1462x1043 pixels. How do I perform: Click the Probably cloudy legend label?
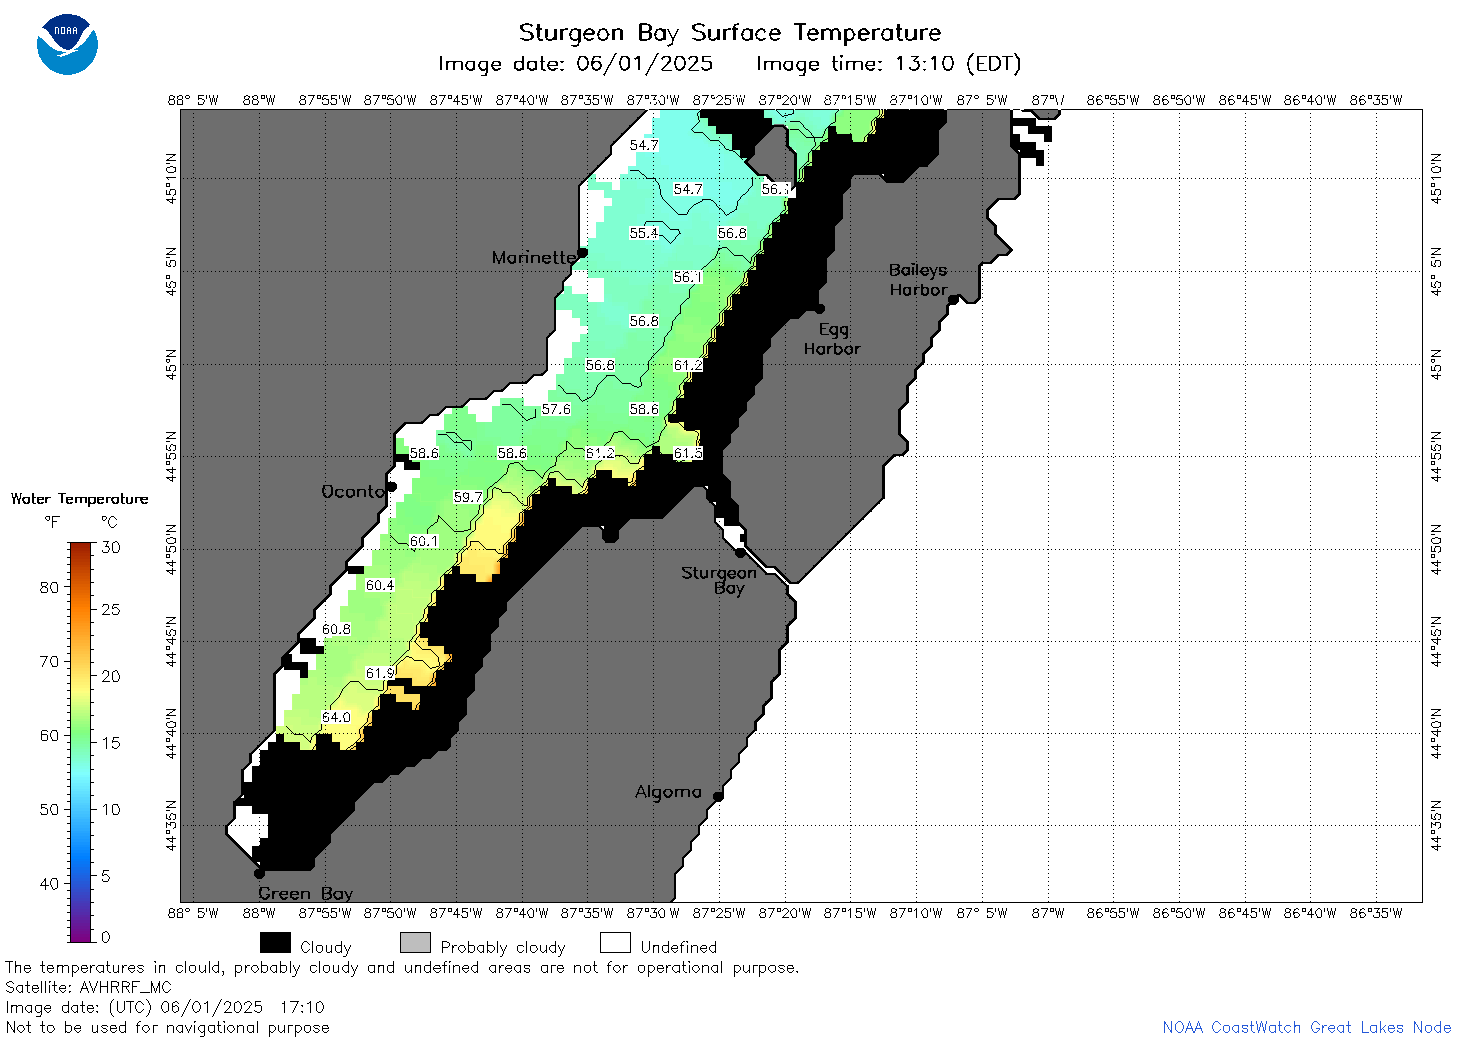click(503, 947)
